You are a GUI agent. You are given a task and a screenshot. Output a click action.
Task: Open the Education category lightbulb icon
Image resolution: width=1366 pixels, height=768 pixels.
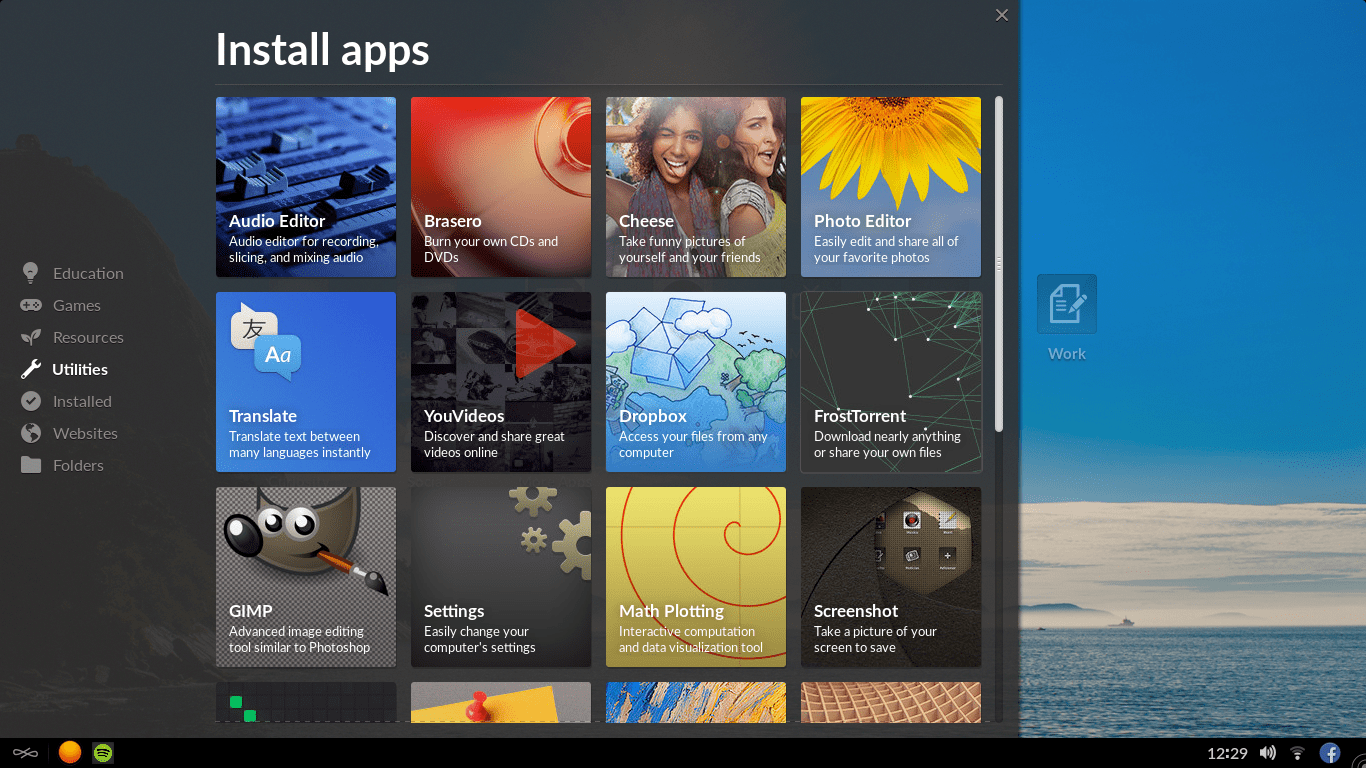coord(31,272)
